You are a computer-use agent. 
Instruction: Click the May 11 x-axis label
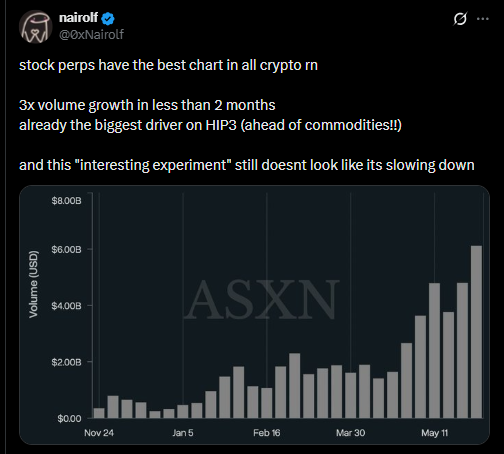[434, 433]
